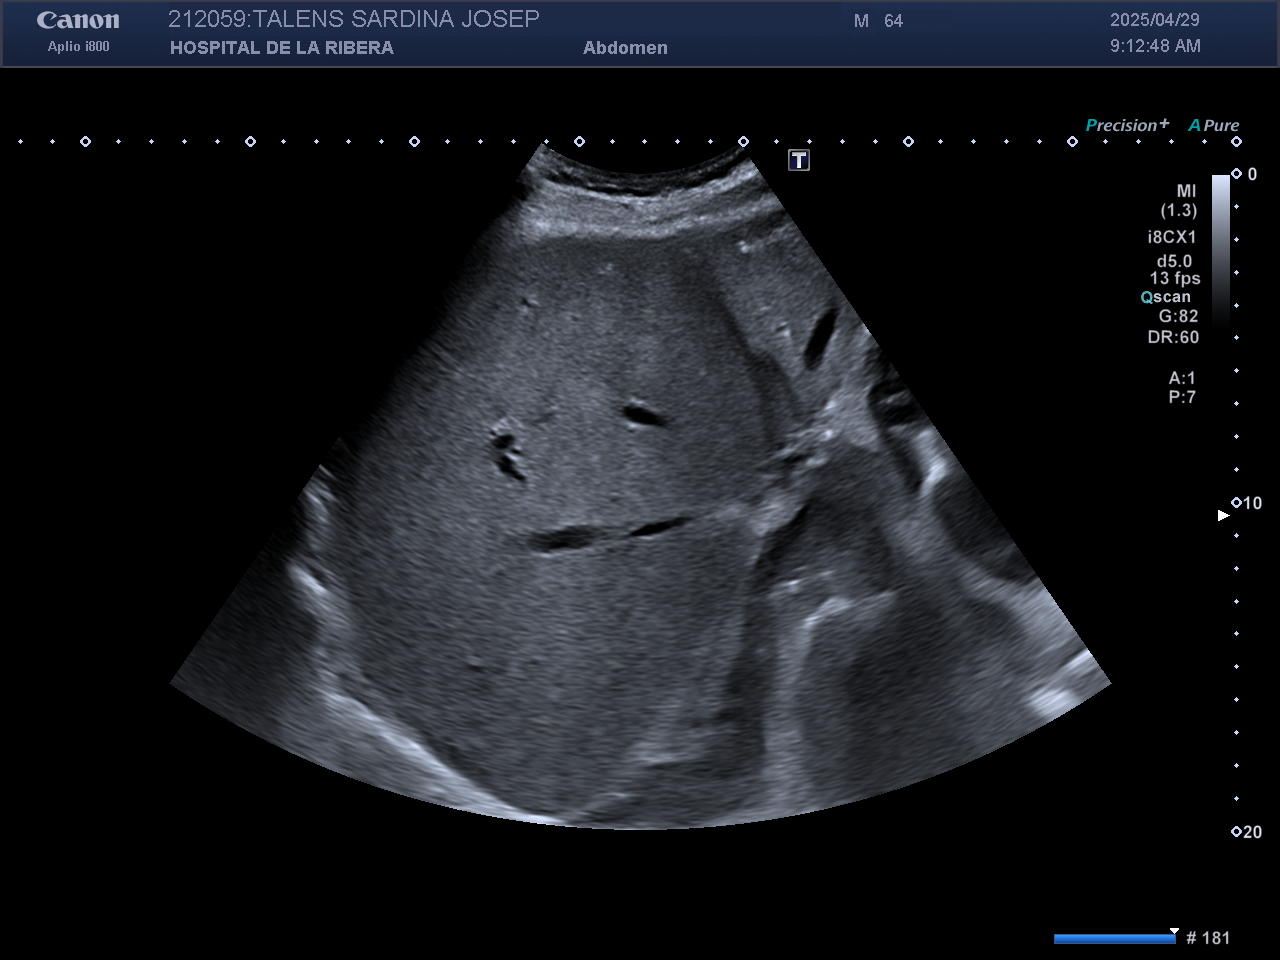Click the depth scale 0 marker
Viewport: 1280px width, 960px height.
pos(1245,174)
